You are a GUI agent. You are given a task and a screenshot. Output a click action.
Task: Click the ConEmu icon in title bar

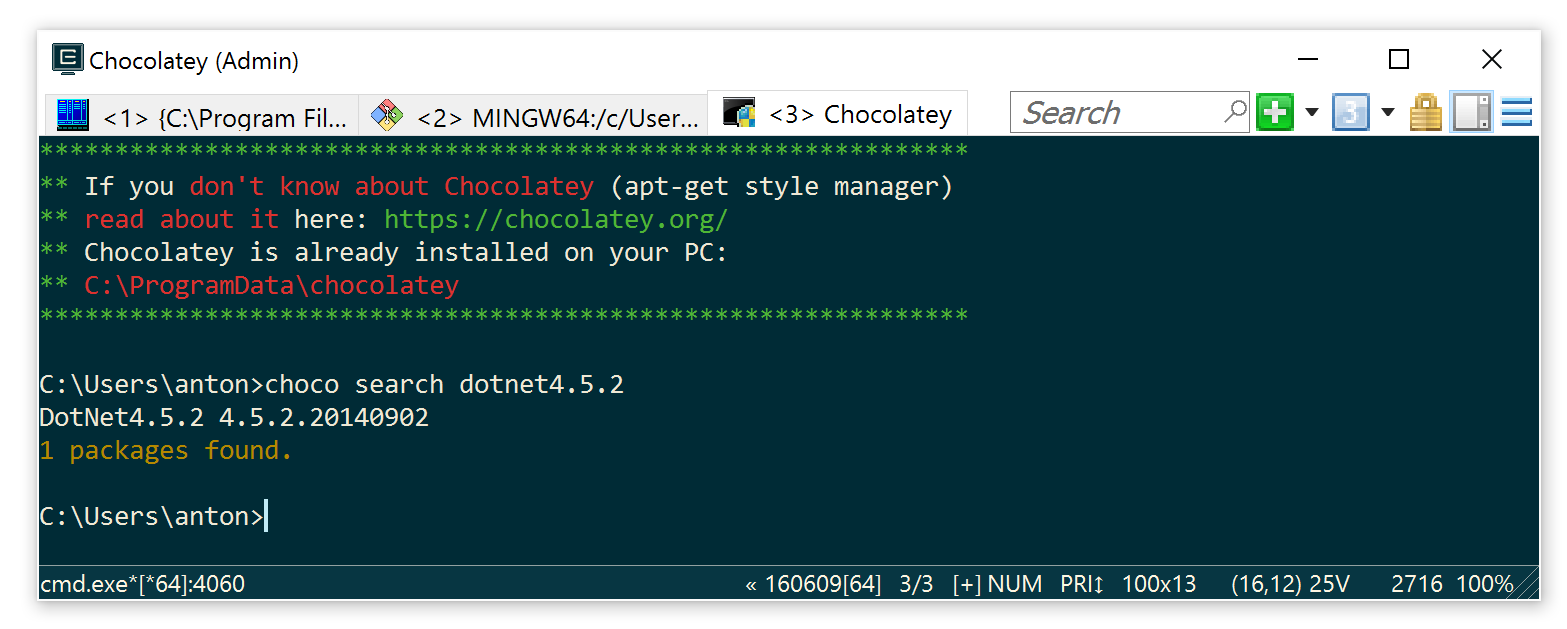coord(67,60)
